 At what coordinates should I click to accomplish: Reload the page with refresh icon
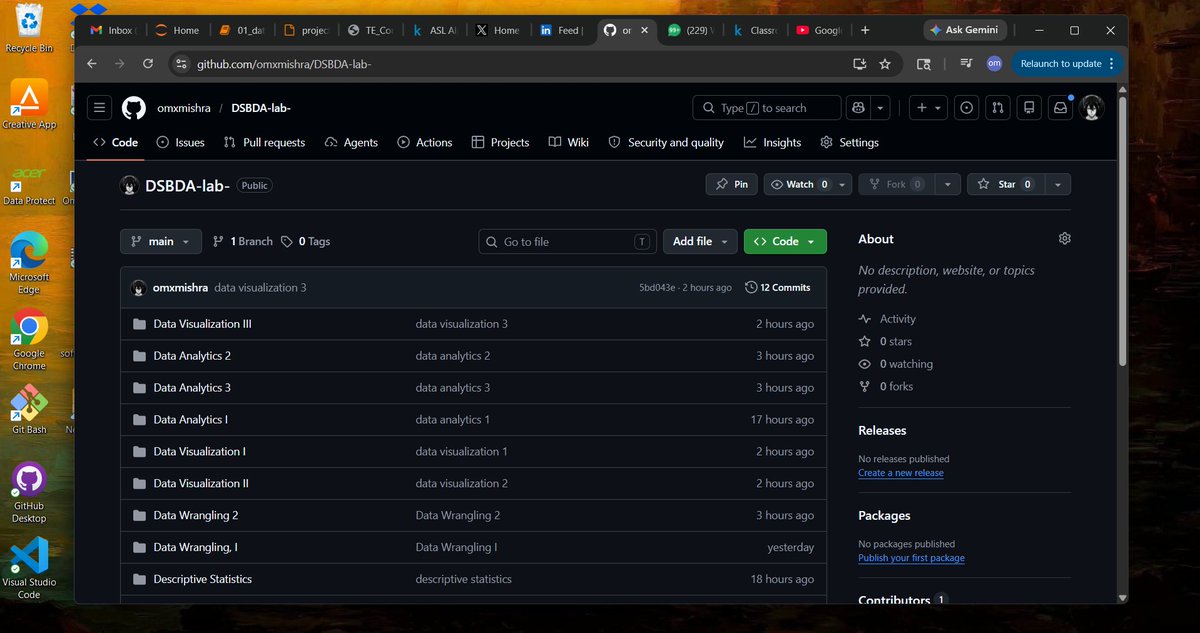click(148, 63)
